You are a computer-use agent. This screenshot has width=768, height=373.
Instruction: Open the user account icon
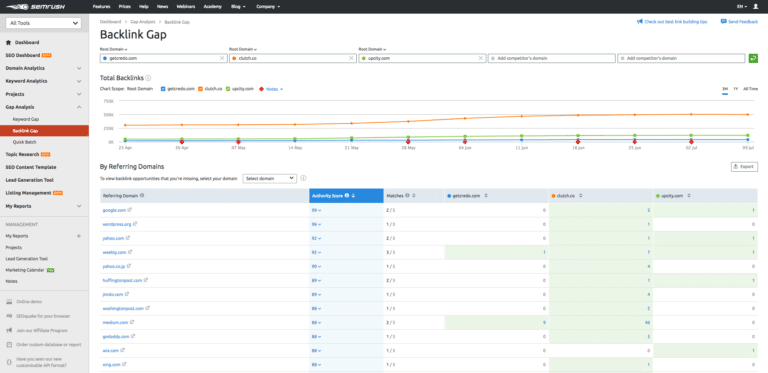(755, 7)
